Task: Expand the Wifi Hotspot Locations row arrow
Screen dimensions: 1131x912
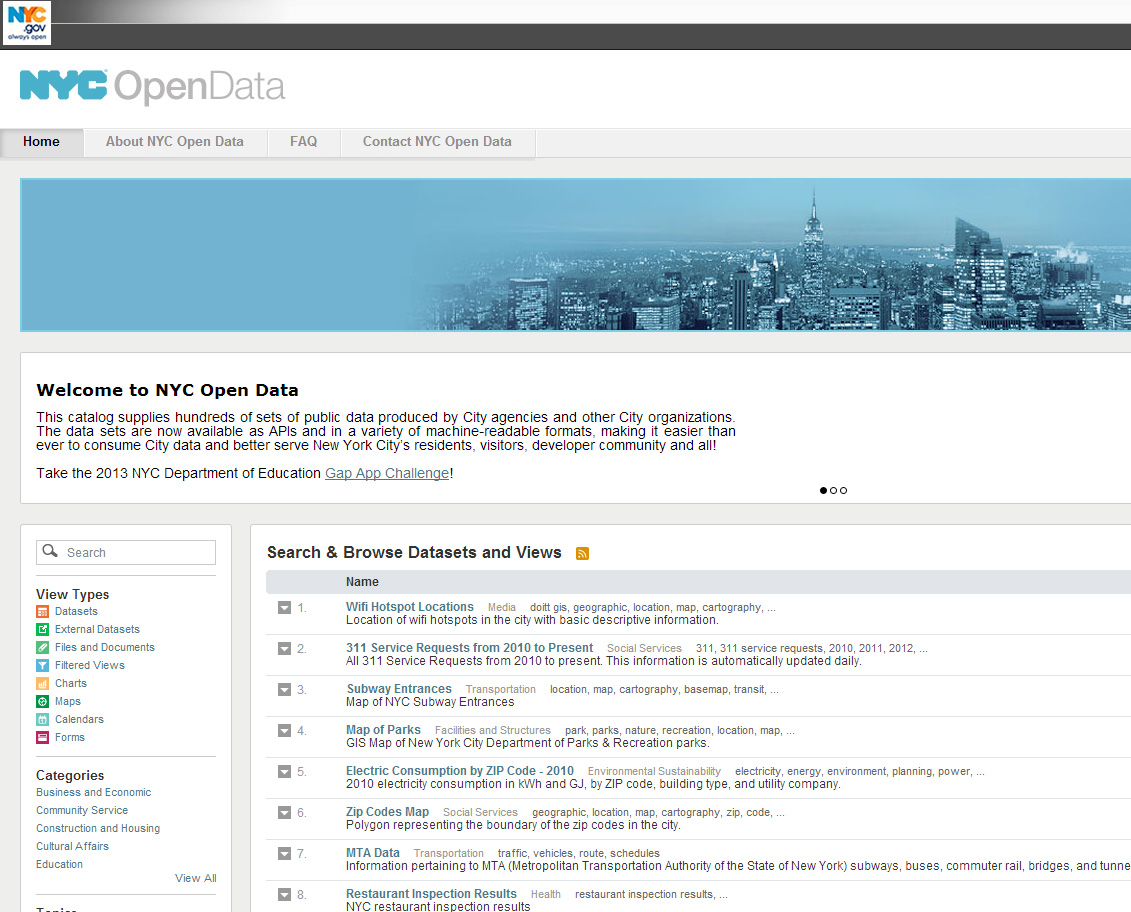Action: pos(284,608)
